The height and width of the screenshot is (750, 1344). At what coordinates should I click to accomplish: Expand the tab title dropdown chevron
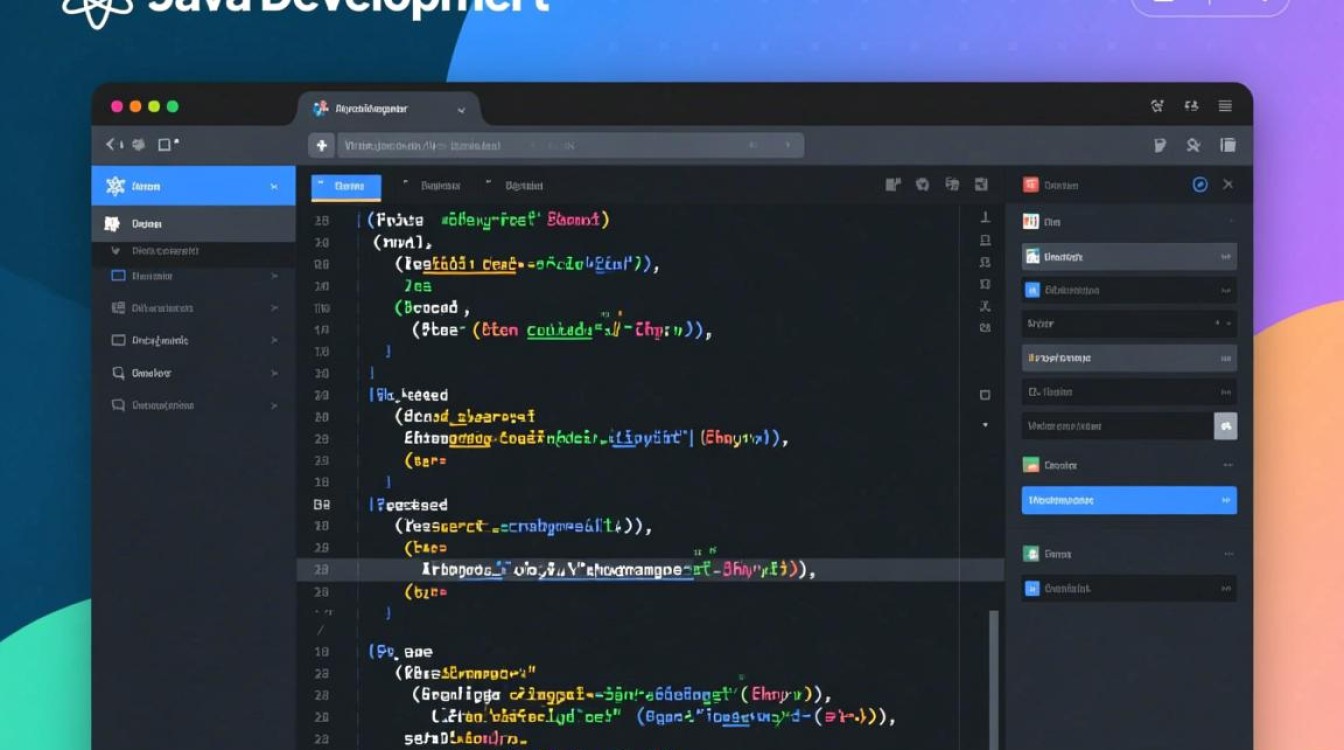pyautogui.click(x=461, y=109)
